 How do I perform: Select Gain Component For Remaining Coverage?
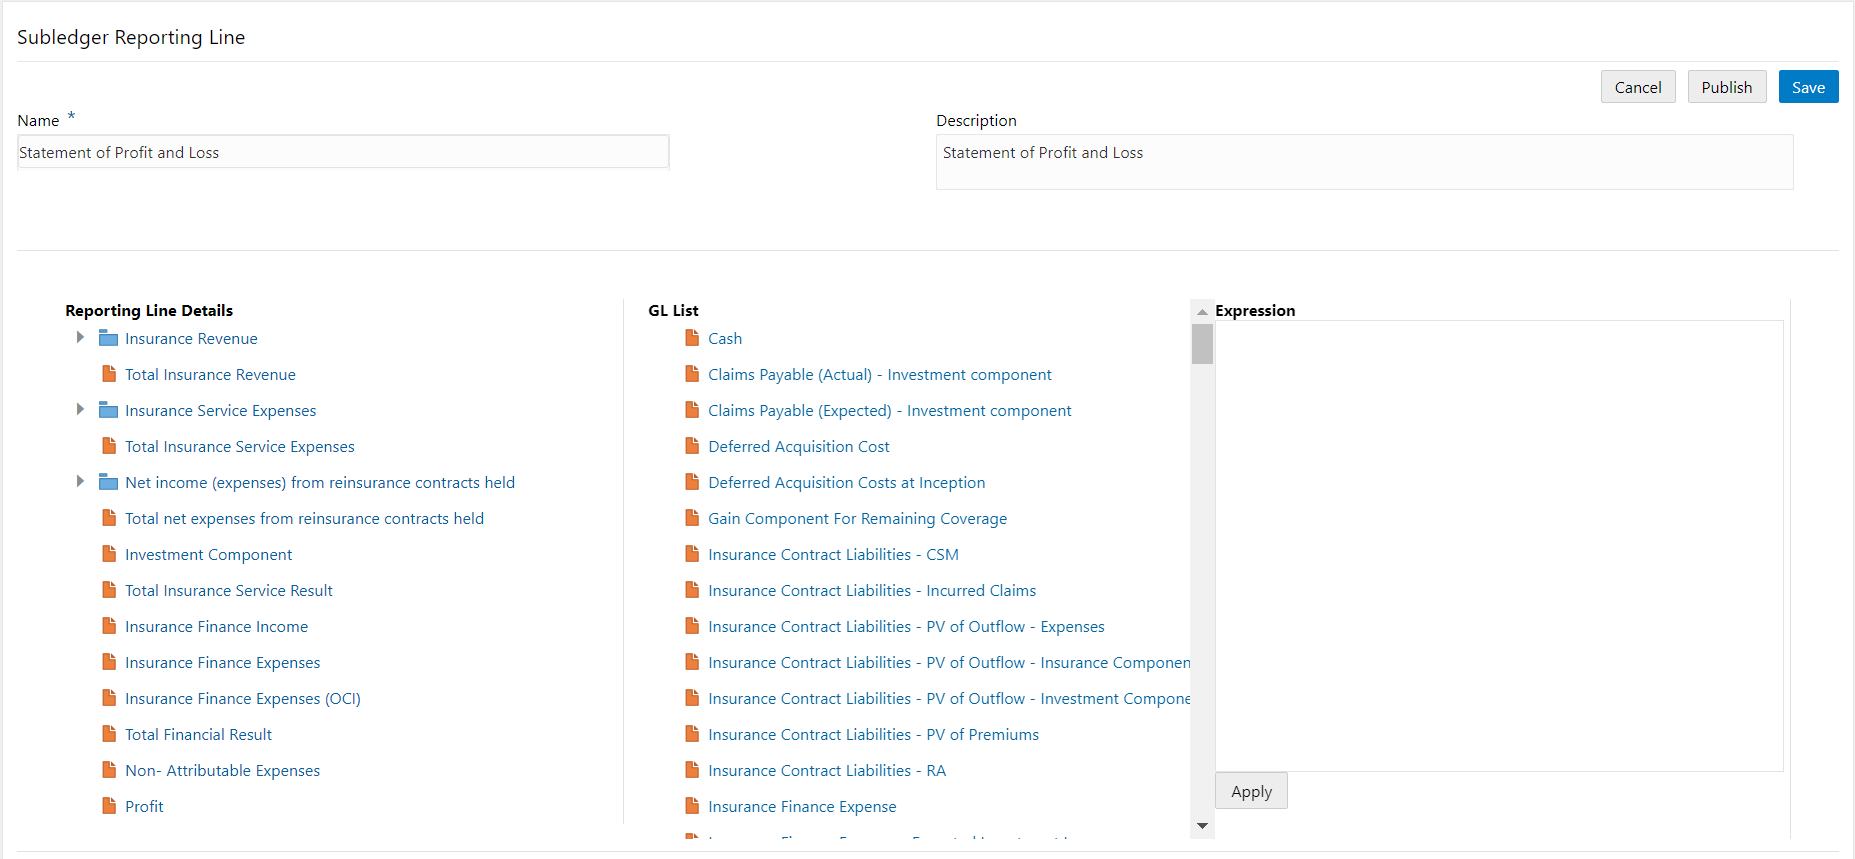coord(857,518)
